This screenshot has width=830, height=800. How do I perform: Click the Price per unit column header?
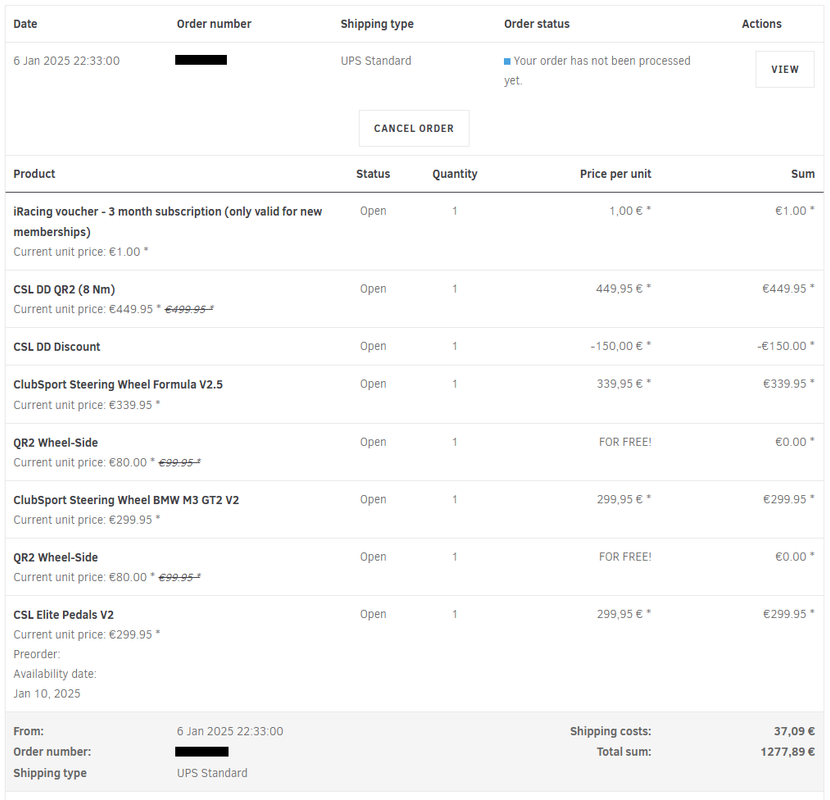point(616,174)
